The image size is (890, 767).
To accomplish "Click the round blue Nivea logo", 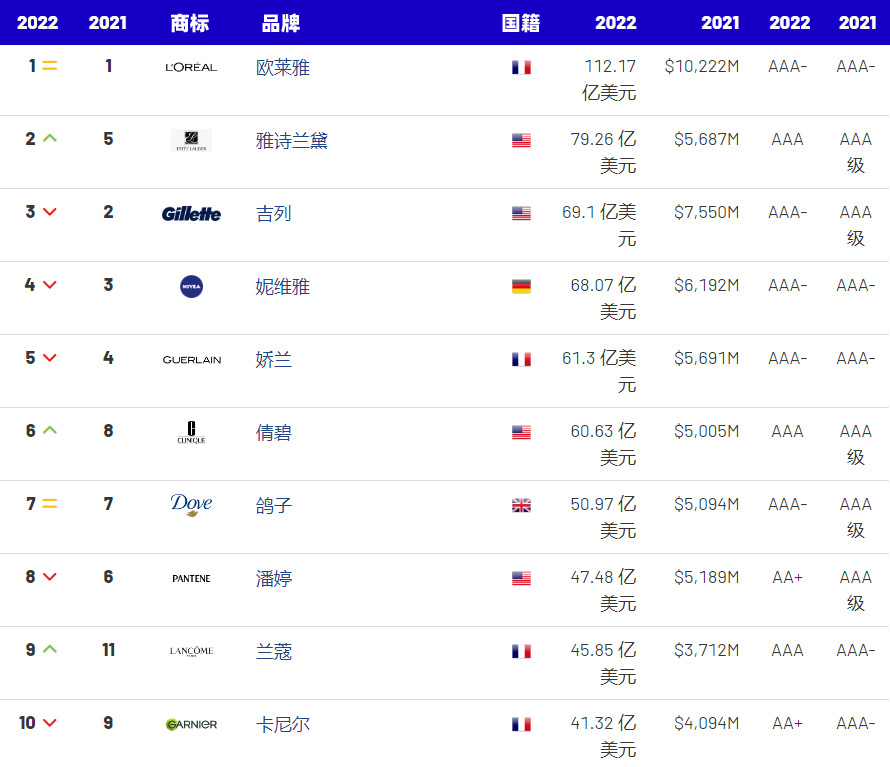I will (191, 287).
